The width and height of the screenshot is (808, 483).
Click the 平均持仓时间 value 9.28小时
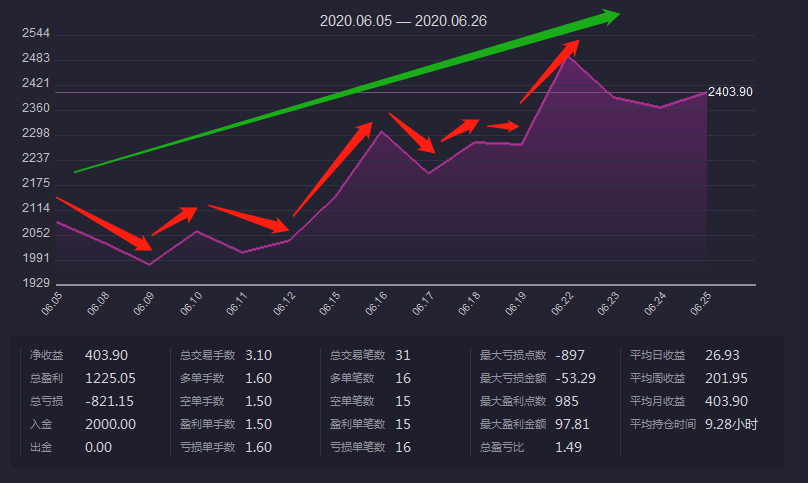[x=731, y=424]
